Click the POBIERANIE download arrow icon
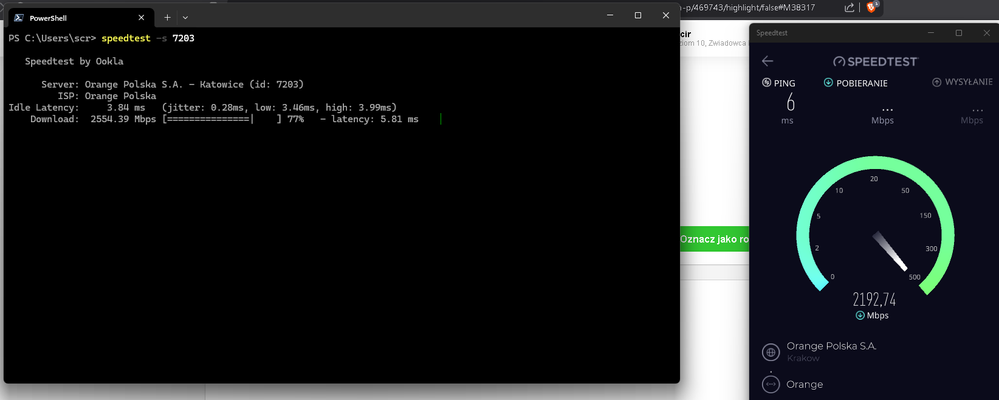This screenshot has height=400, width=999. point(828,82)
